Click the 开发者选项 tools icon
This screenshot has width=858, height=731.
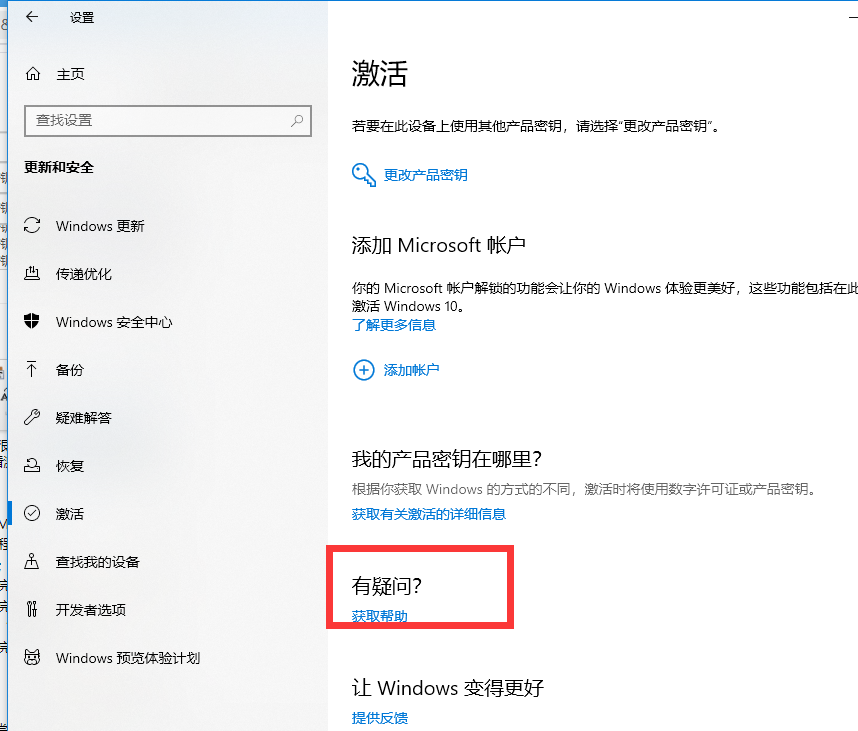point(32,609)
